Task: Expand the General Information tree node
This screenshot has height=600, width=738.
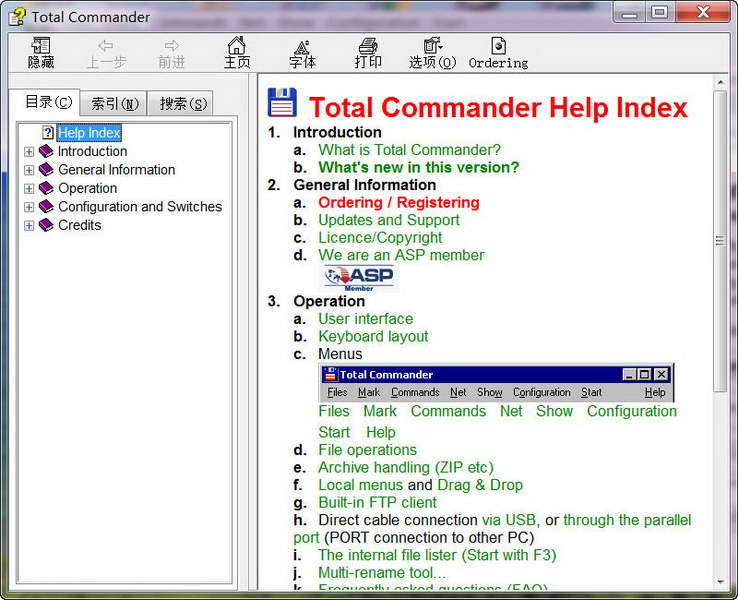Action: click(29, 170)
